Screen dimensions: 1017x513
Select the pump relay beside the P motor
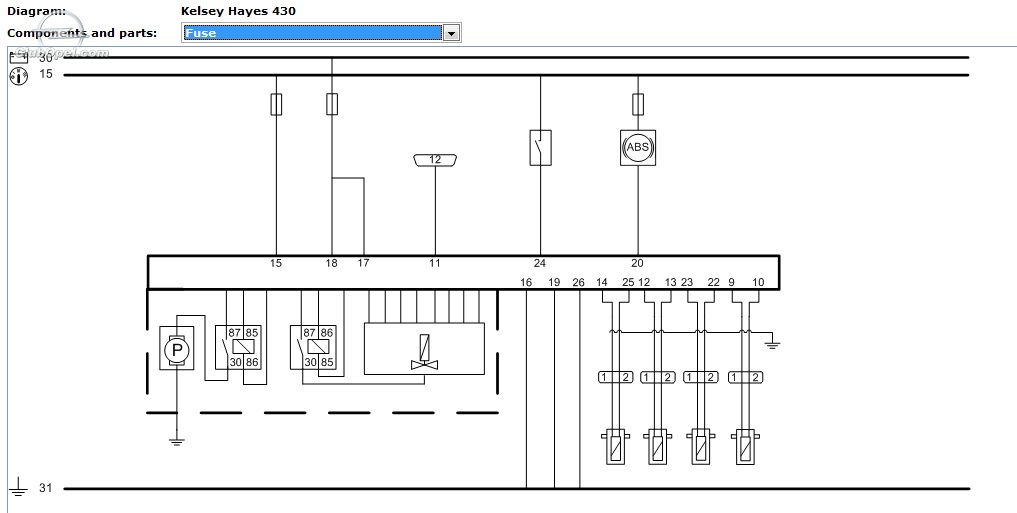tap(239, 348)
